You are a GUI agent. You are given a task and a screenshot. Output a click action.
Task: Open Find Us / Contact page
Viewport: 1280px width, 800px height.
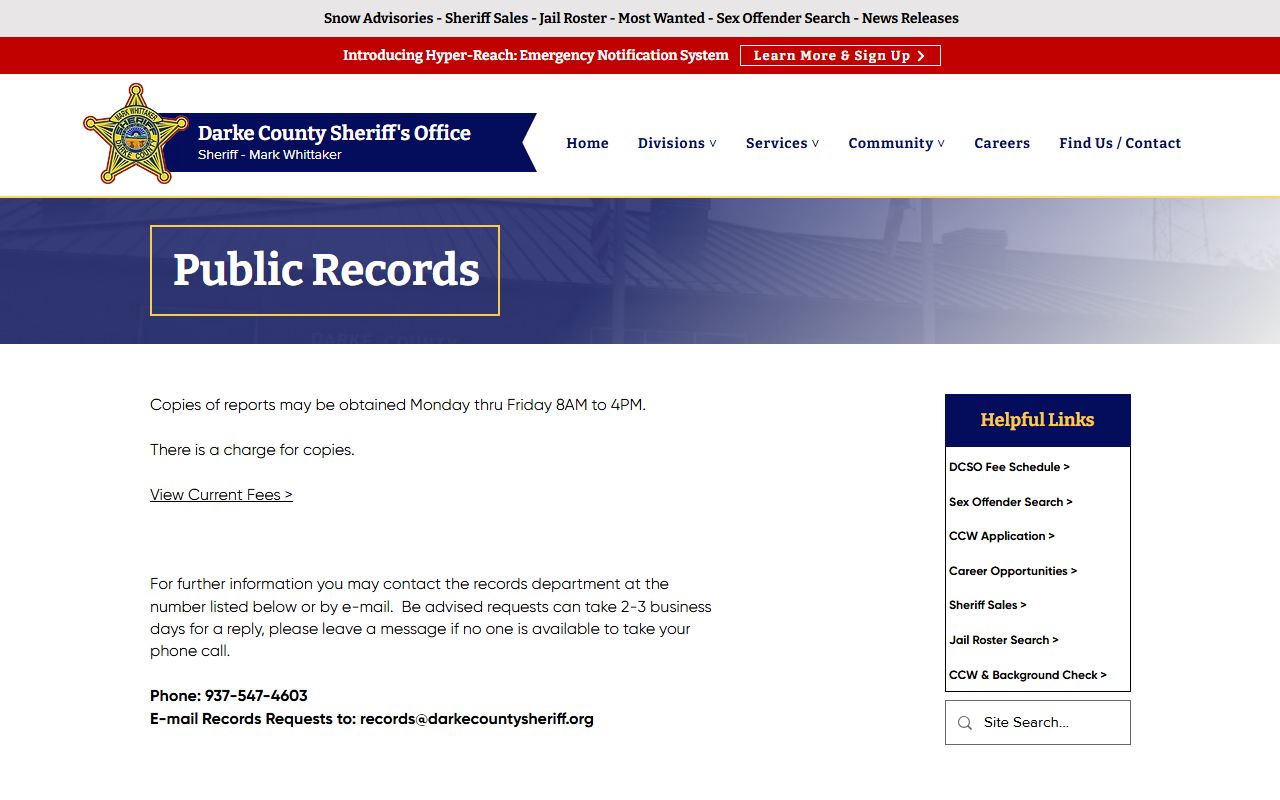coord(1120,143)
